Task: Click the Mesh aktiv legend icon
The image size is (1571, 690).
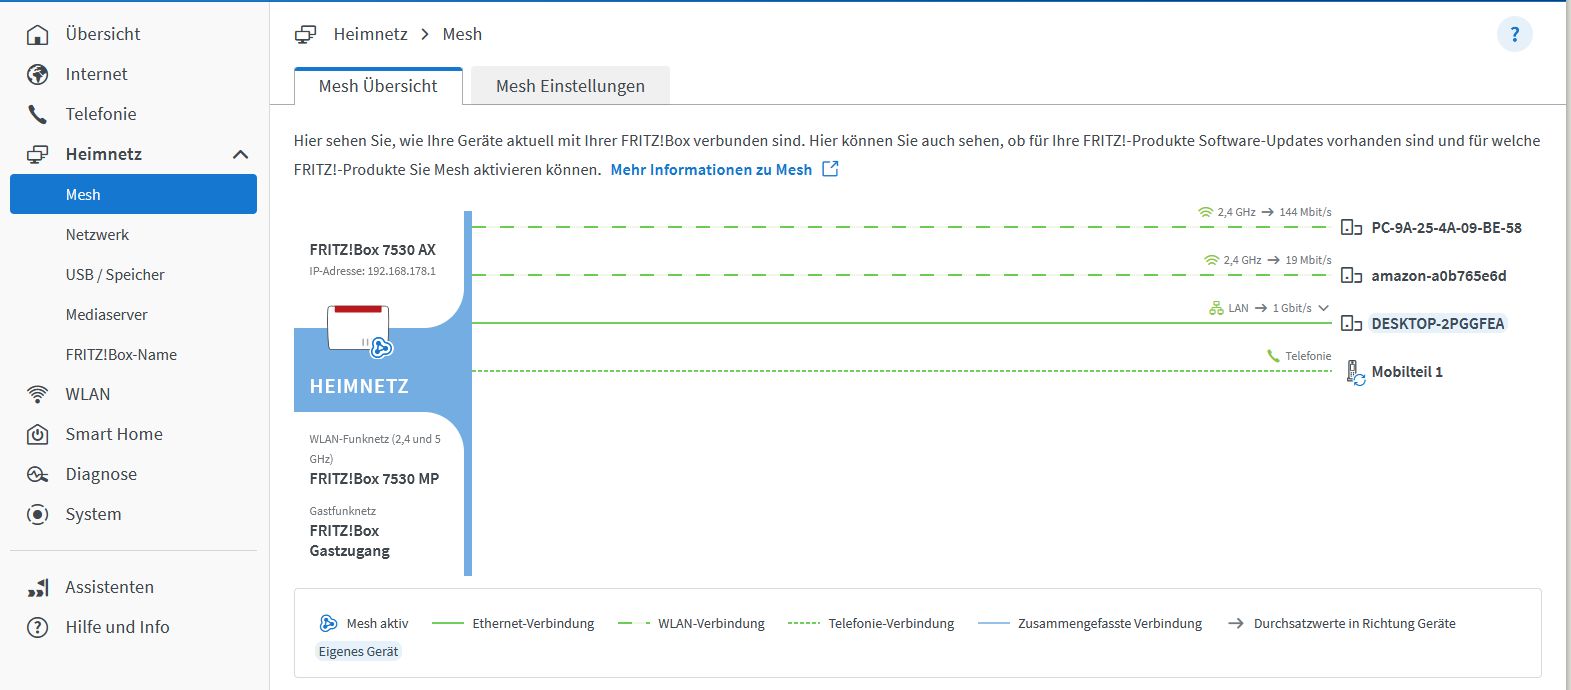Action: pyautogui.click(x=328, y=623)
